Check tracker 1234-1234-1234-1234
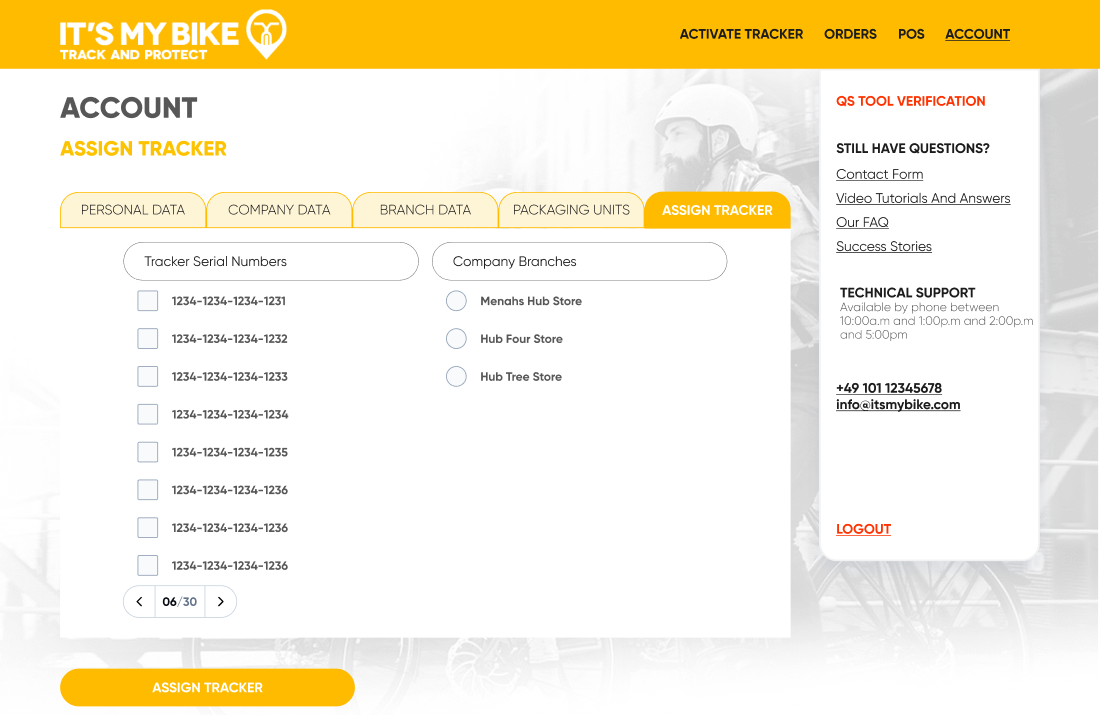Screen dimensions: 1100x715 (x=147, y=414)
